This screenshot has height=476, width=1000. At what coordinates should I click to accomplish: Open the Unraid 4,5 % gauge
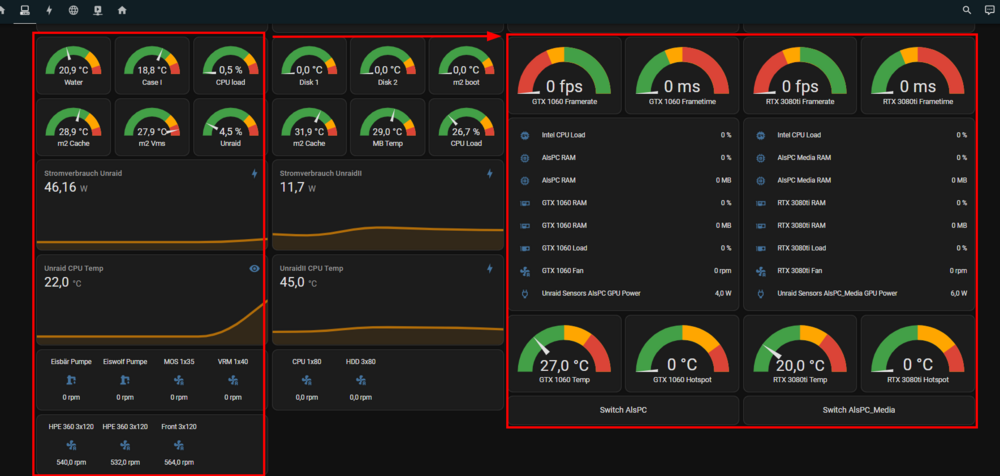pos(230,127)
